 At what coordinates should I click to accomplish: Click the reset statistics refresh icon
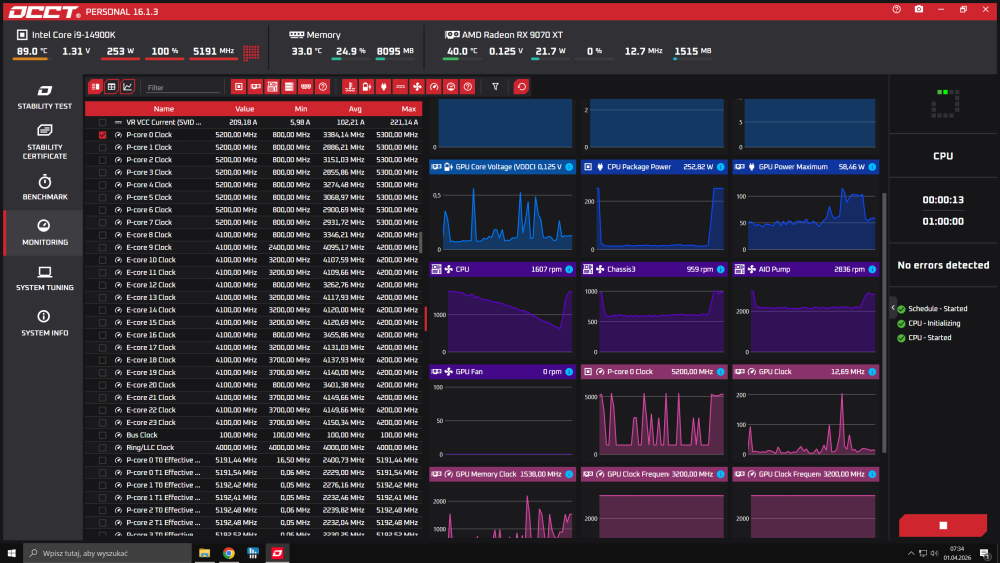click(521, 87)
